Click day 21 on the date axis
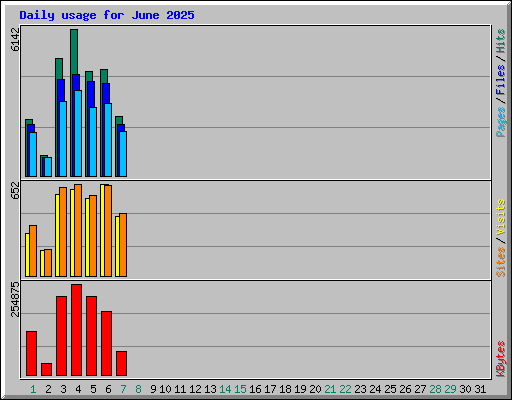Image resolution: width=512 pixels, height=400 pixels. point(330,389)
